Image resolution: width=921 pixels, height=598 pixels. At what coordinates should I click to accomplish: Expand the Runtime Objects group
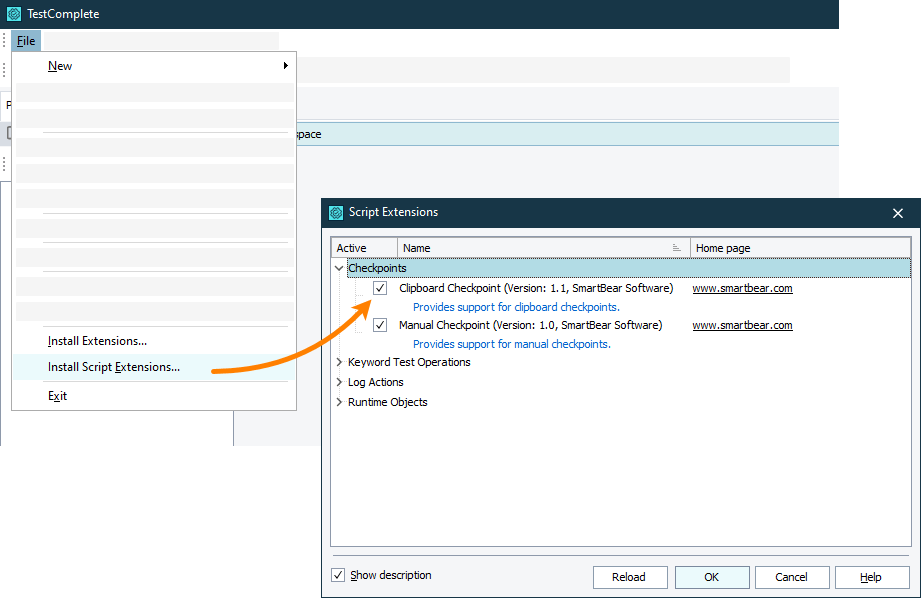pyautogui.click(x=339, y=402)
